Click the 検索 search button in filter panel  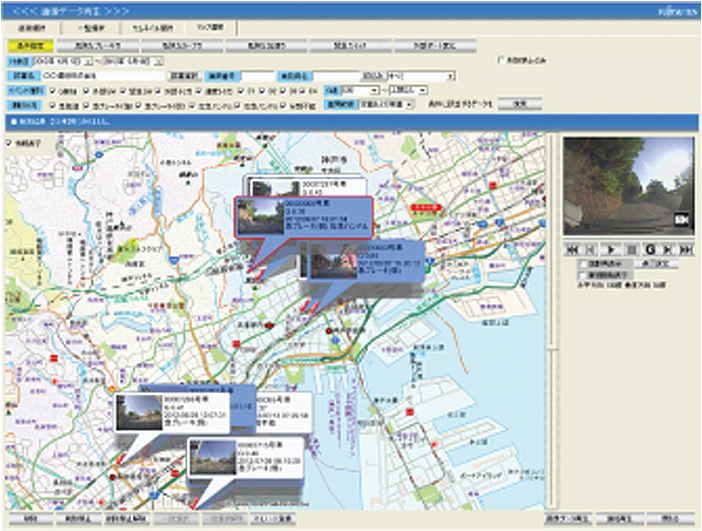[519, 103]
